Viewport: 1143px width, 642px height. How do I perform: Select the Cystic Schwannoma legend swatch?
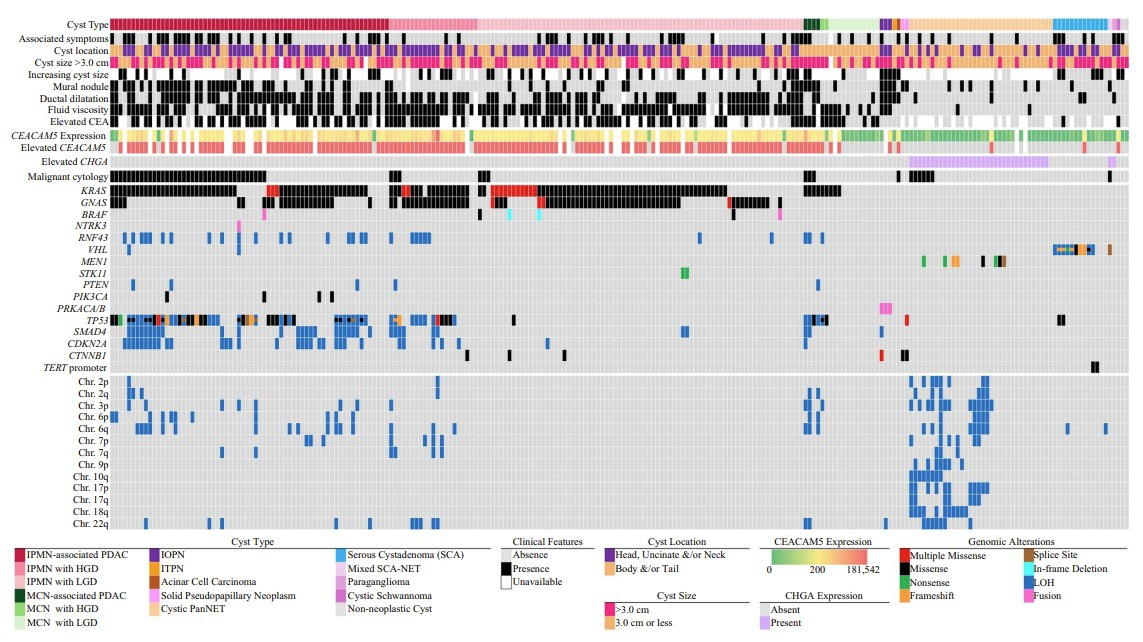click(340, 595)
